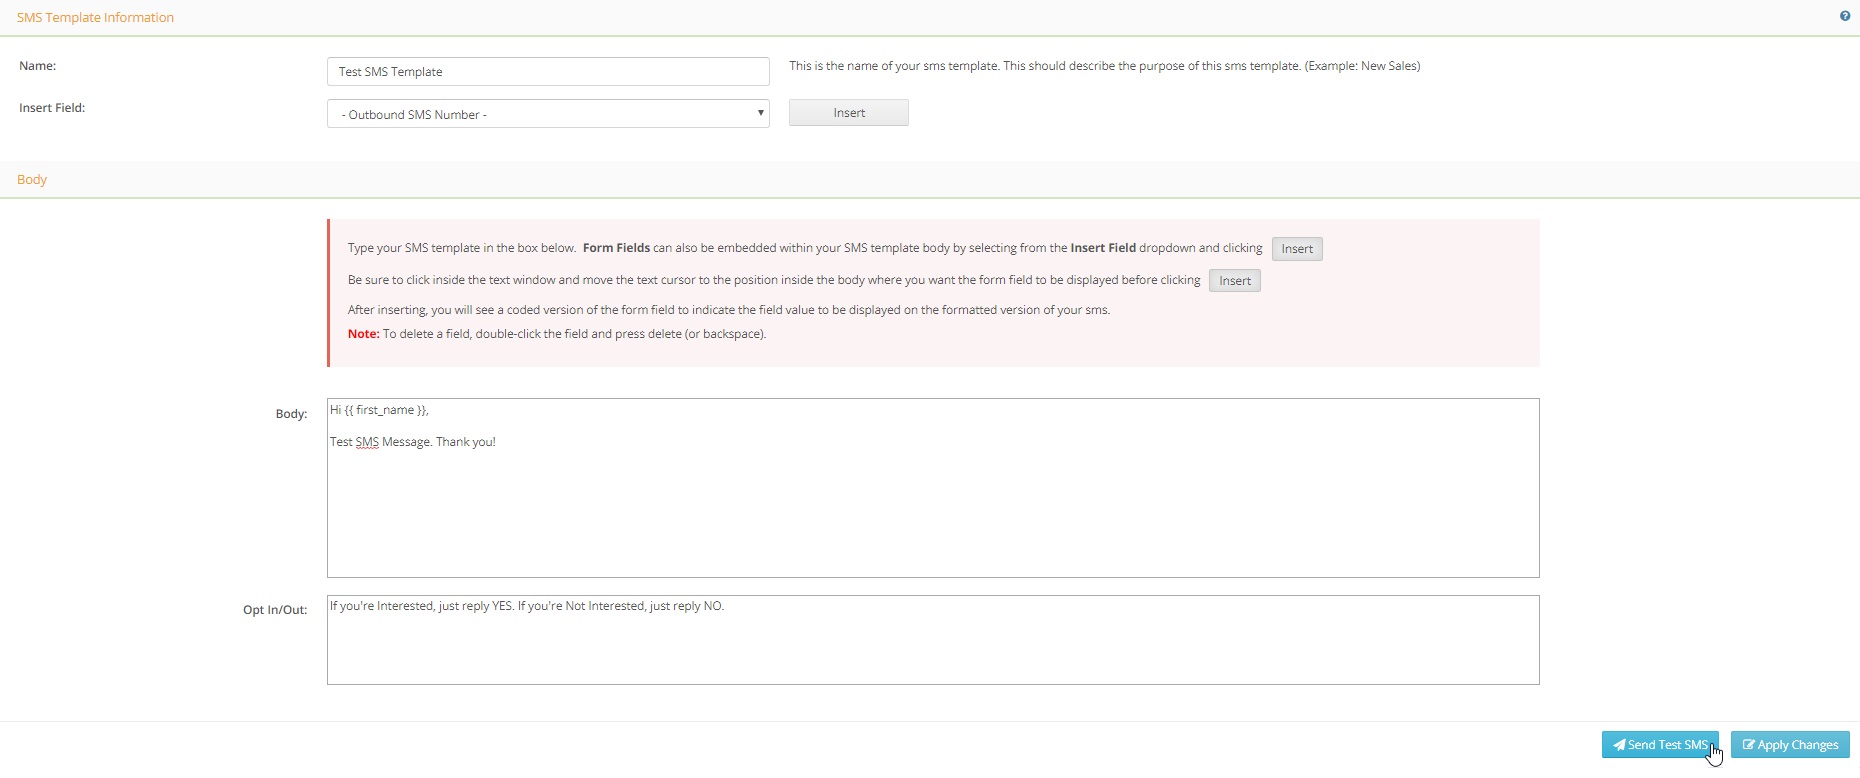The height and width of the screenshot is (778, 1860).
Task: Click the 'Hi {{ first_name }},' line
Action: 379,410
